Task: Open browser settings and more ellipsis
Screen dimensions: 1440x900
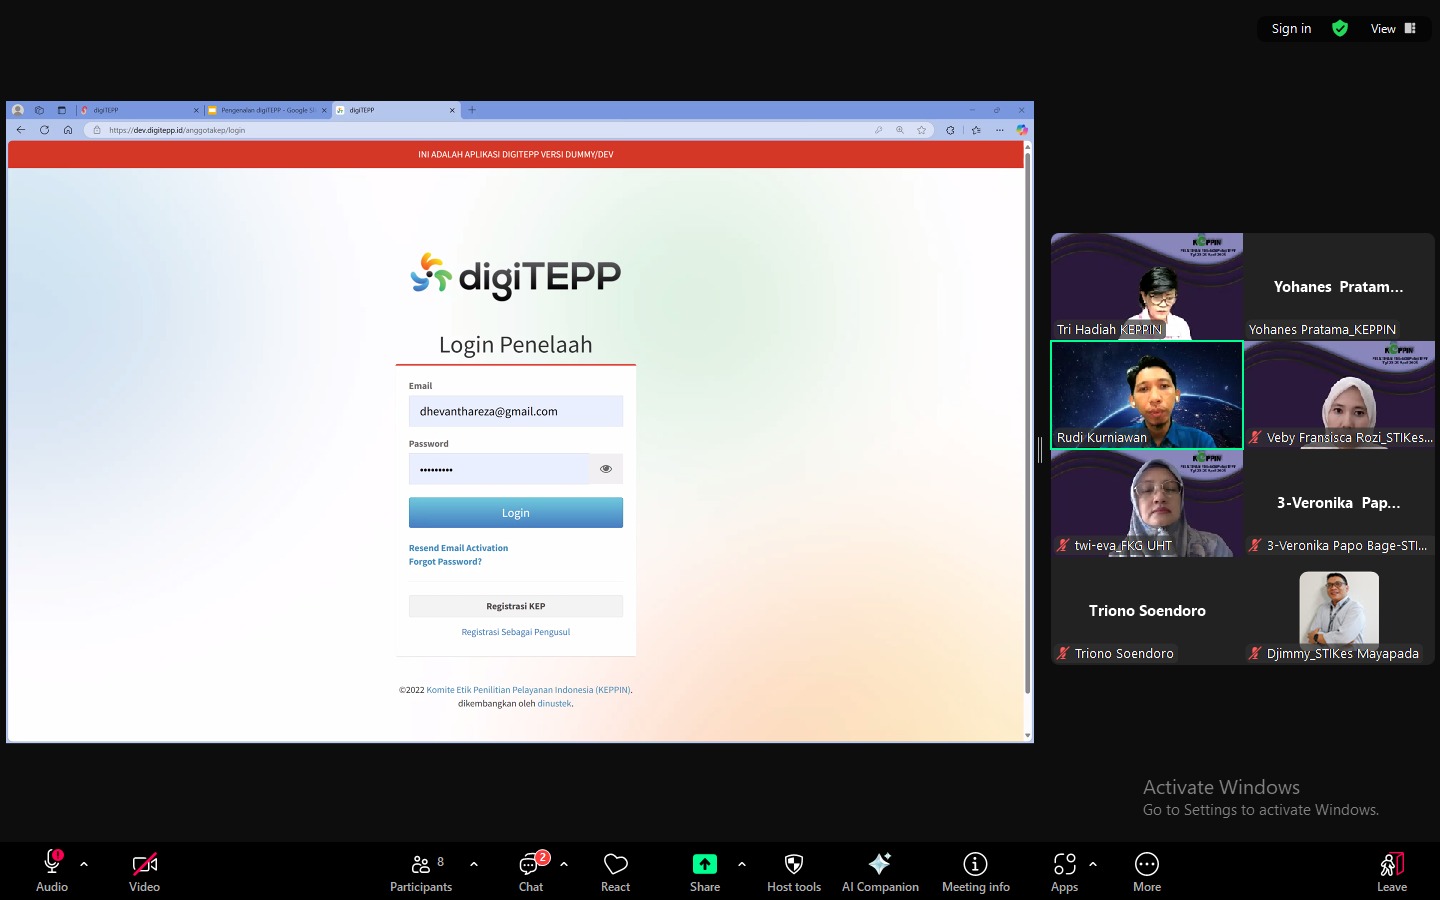Action: pos(999,130)
